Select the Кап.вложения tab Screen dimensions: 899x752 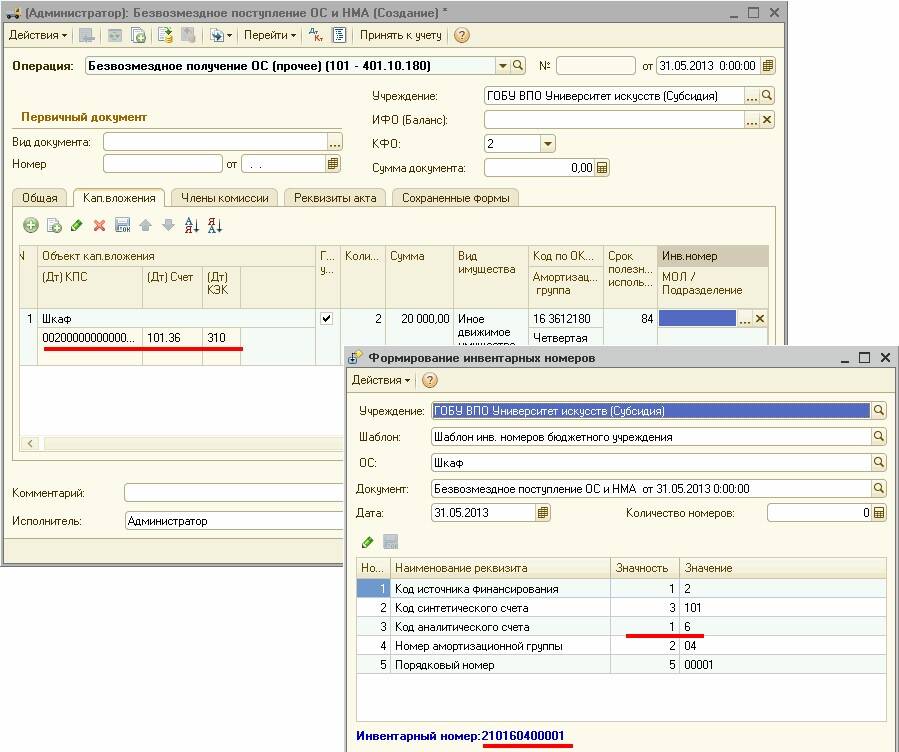point(119,198)
